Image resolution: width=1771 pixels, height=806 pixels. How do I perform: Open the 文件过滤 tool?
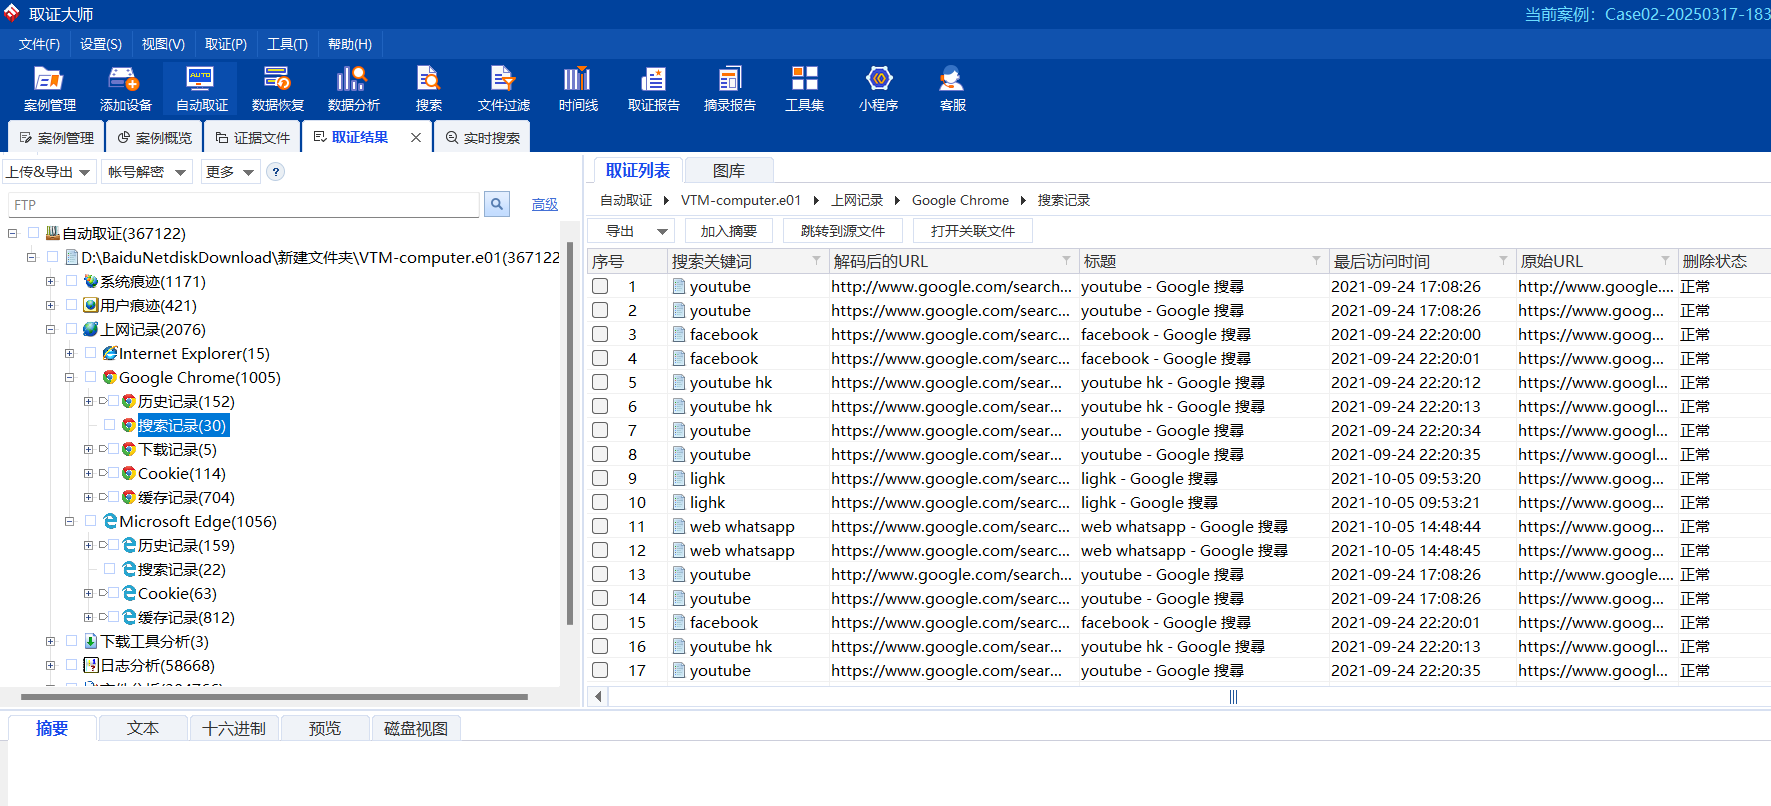[x=503, y=89]
